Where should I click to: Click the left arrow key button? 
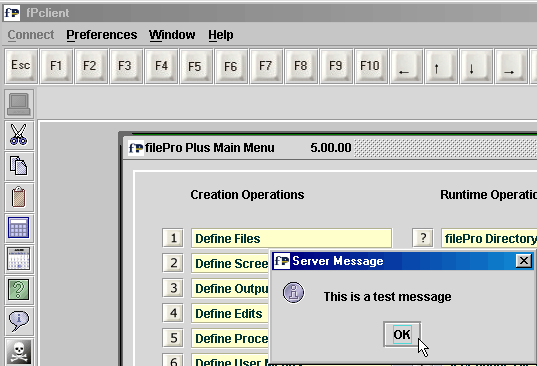tap(406, 66)
